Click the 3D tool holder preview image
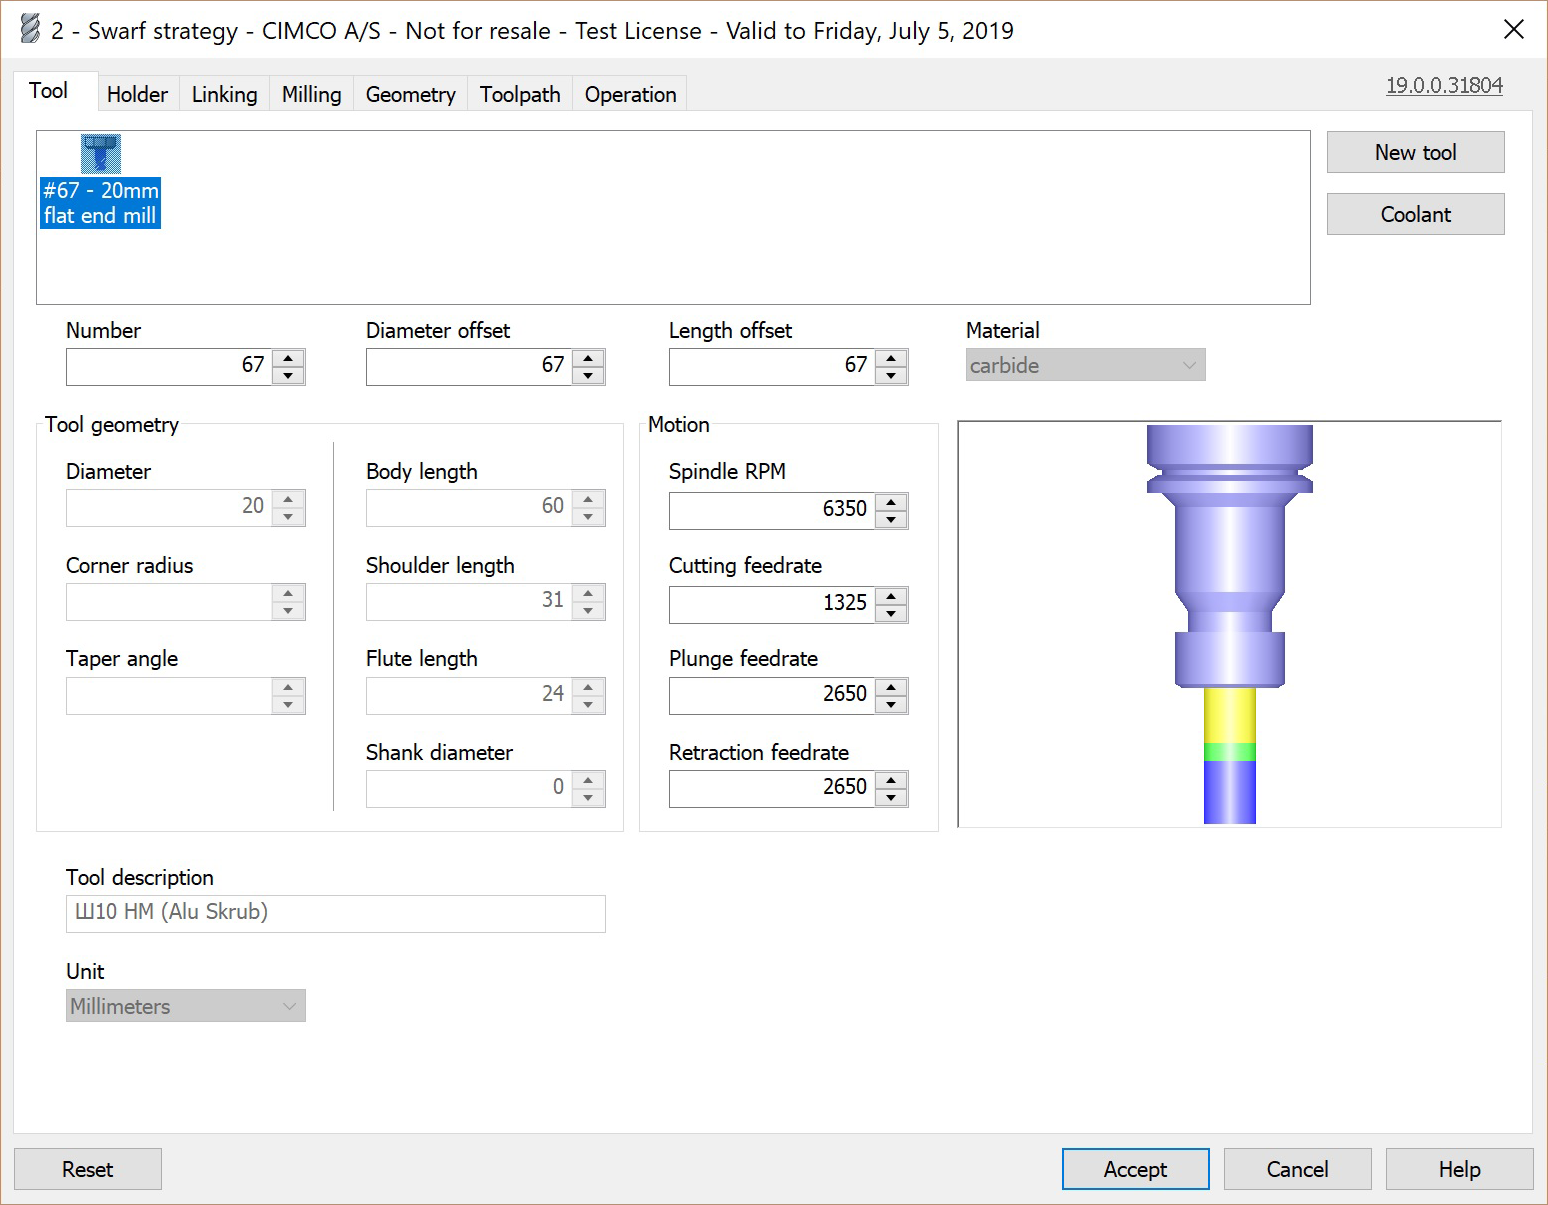The width and height of the screenshot is (1548, 1205). tap(1229, 624)
